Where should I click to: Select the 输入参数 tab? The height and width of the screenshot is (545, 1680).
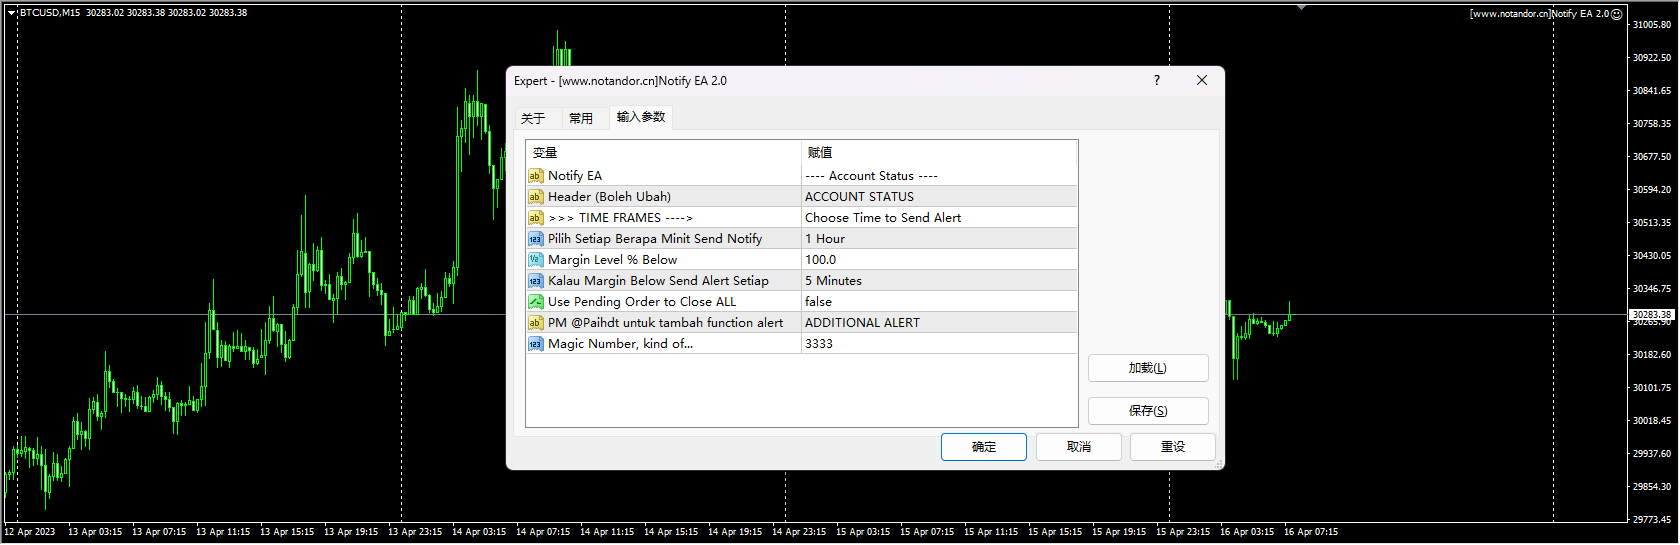pyautogui.click(x=641, y=117)
